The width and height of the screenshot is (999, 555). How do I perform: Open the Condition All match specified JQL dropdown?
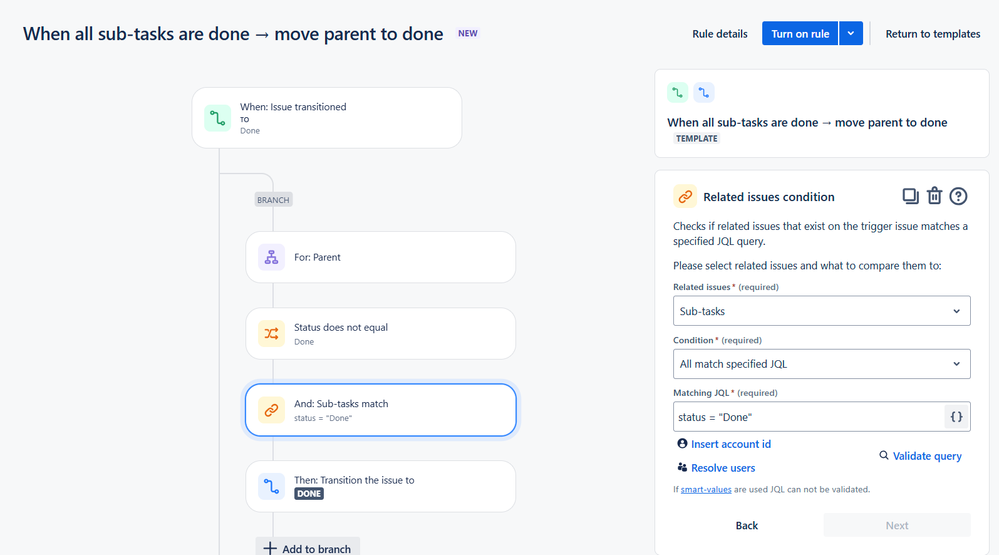coord(821,364)
